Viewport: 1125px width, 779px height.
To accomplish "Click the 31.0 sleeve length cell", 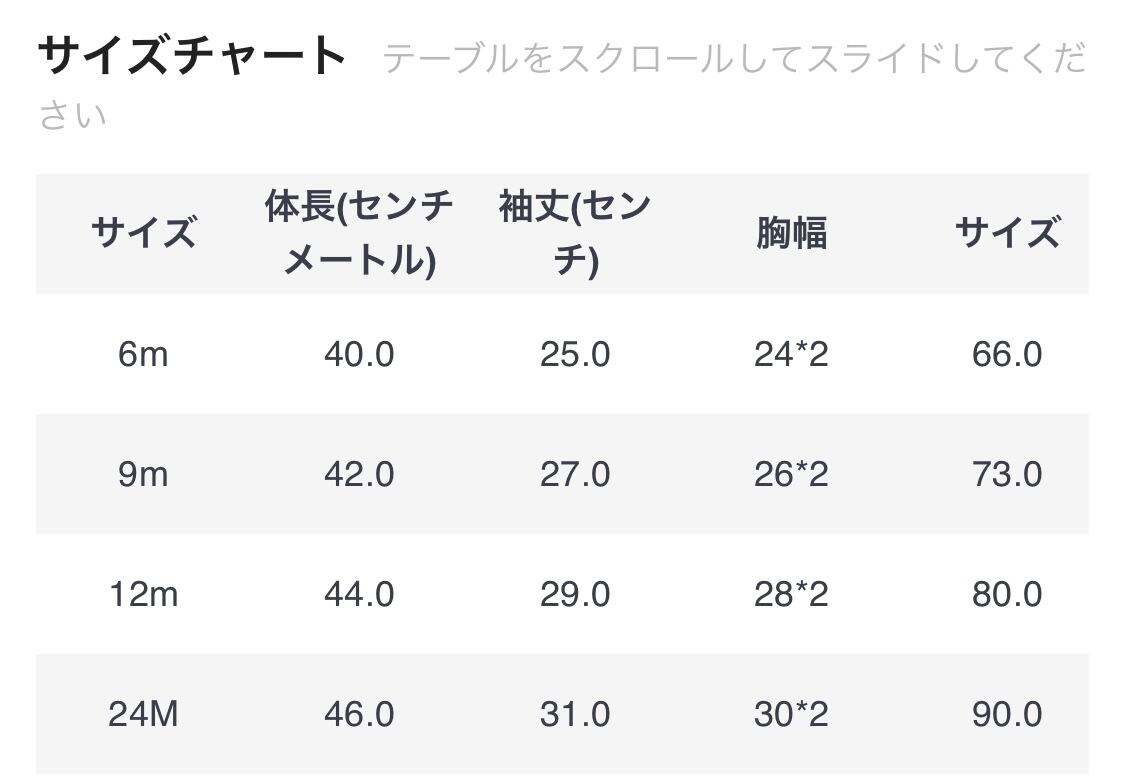I will point(575,714).
